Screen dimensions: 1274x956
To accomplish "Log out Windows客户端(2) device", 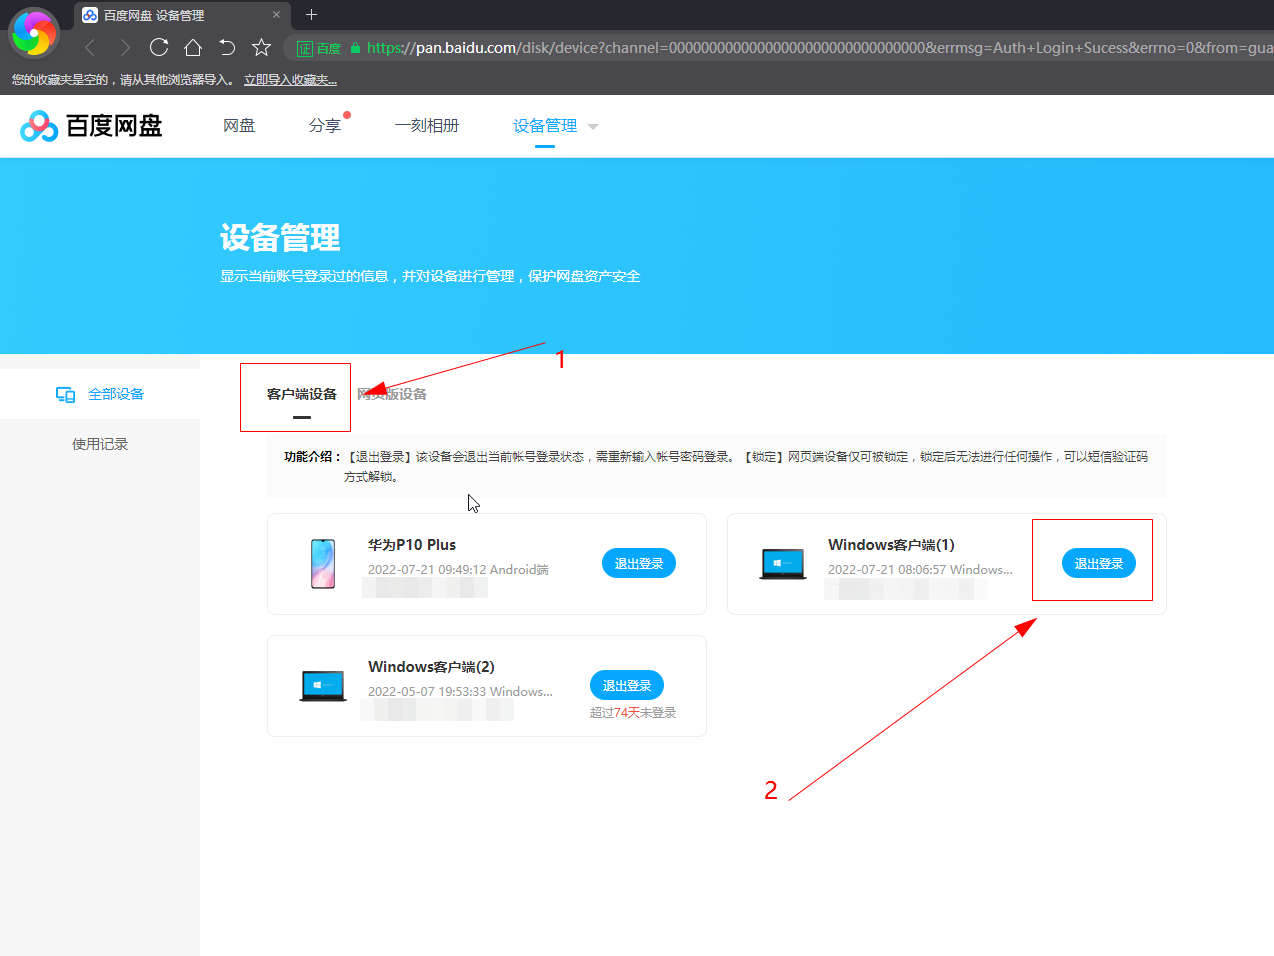I will click(x=627, y=685).
